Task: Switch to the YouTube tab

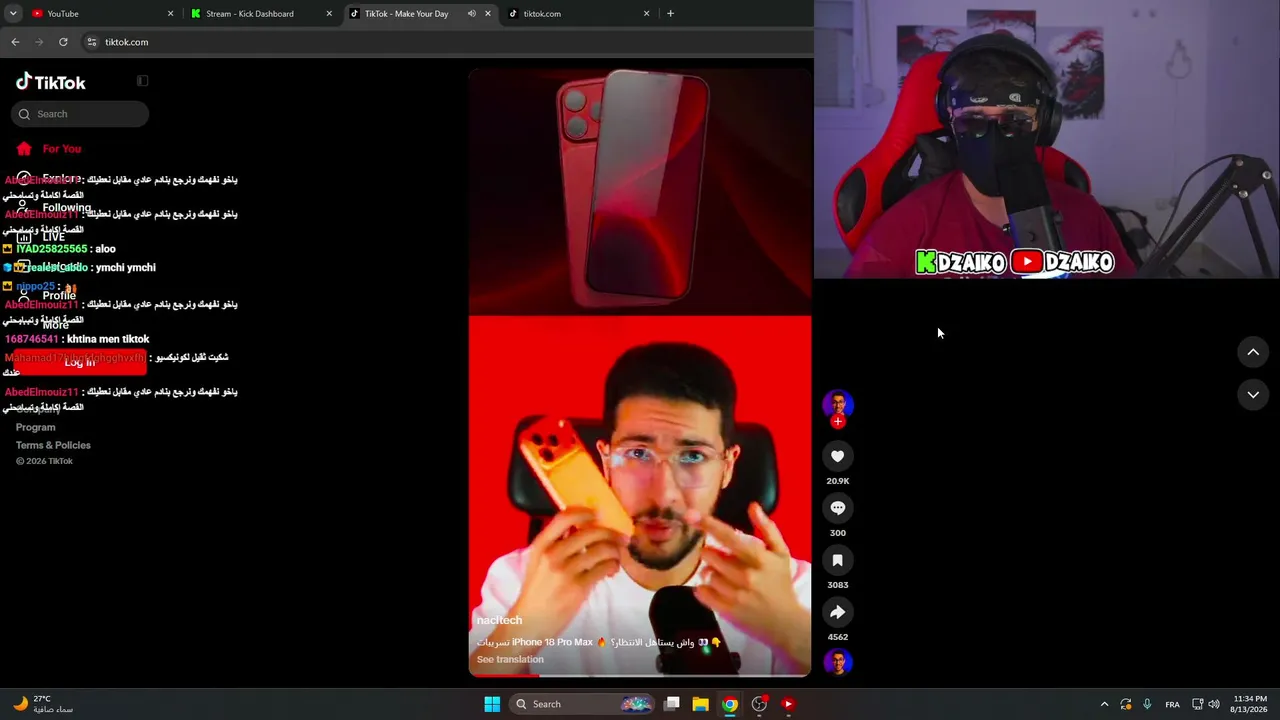Action: (x=100, y=14)
